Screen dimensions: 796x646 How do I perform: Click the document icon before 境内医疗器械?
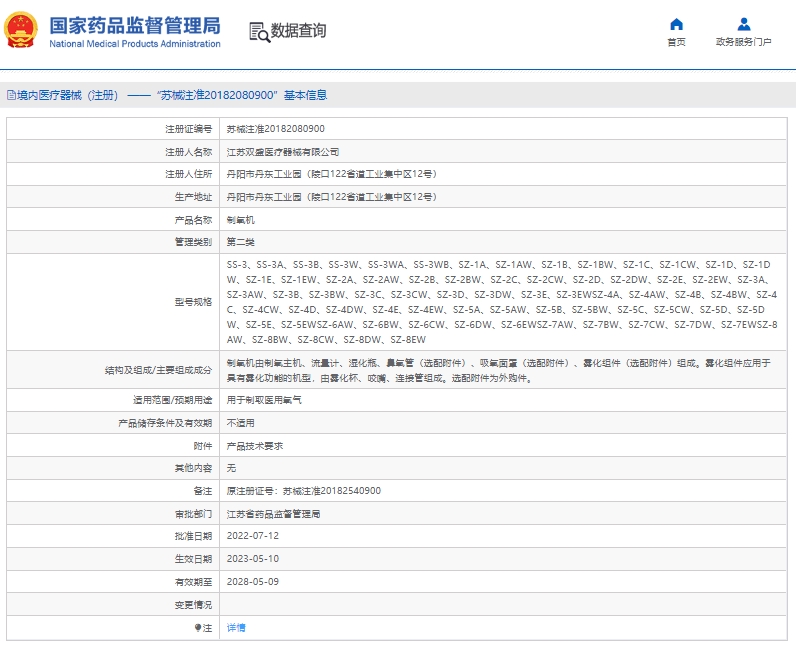[11, 95]
